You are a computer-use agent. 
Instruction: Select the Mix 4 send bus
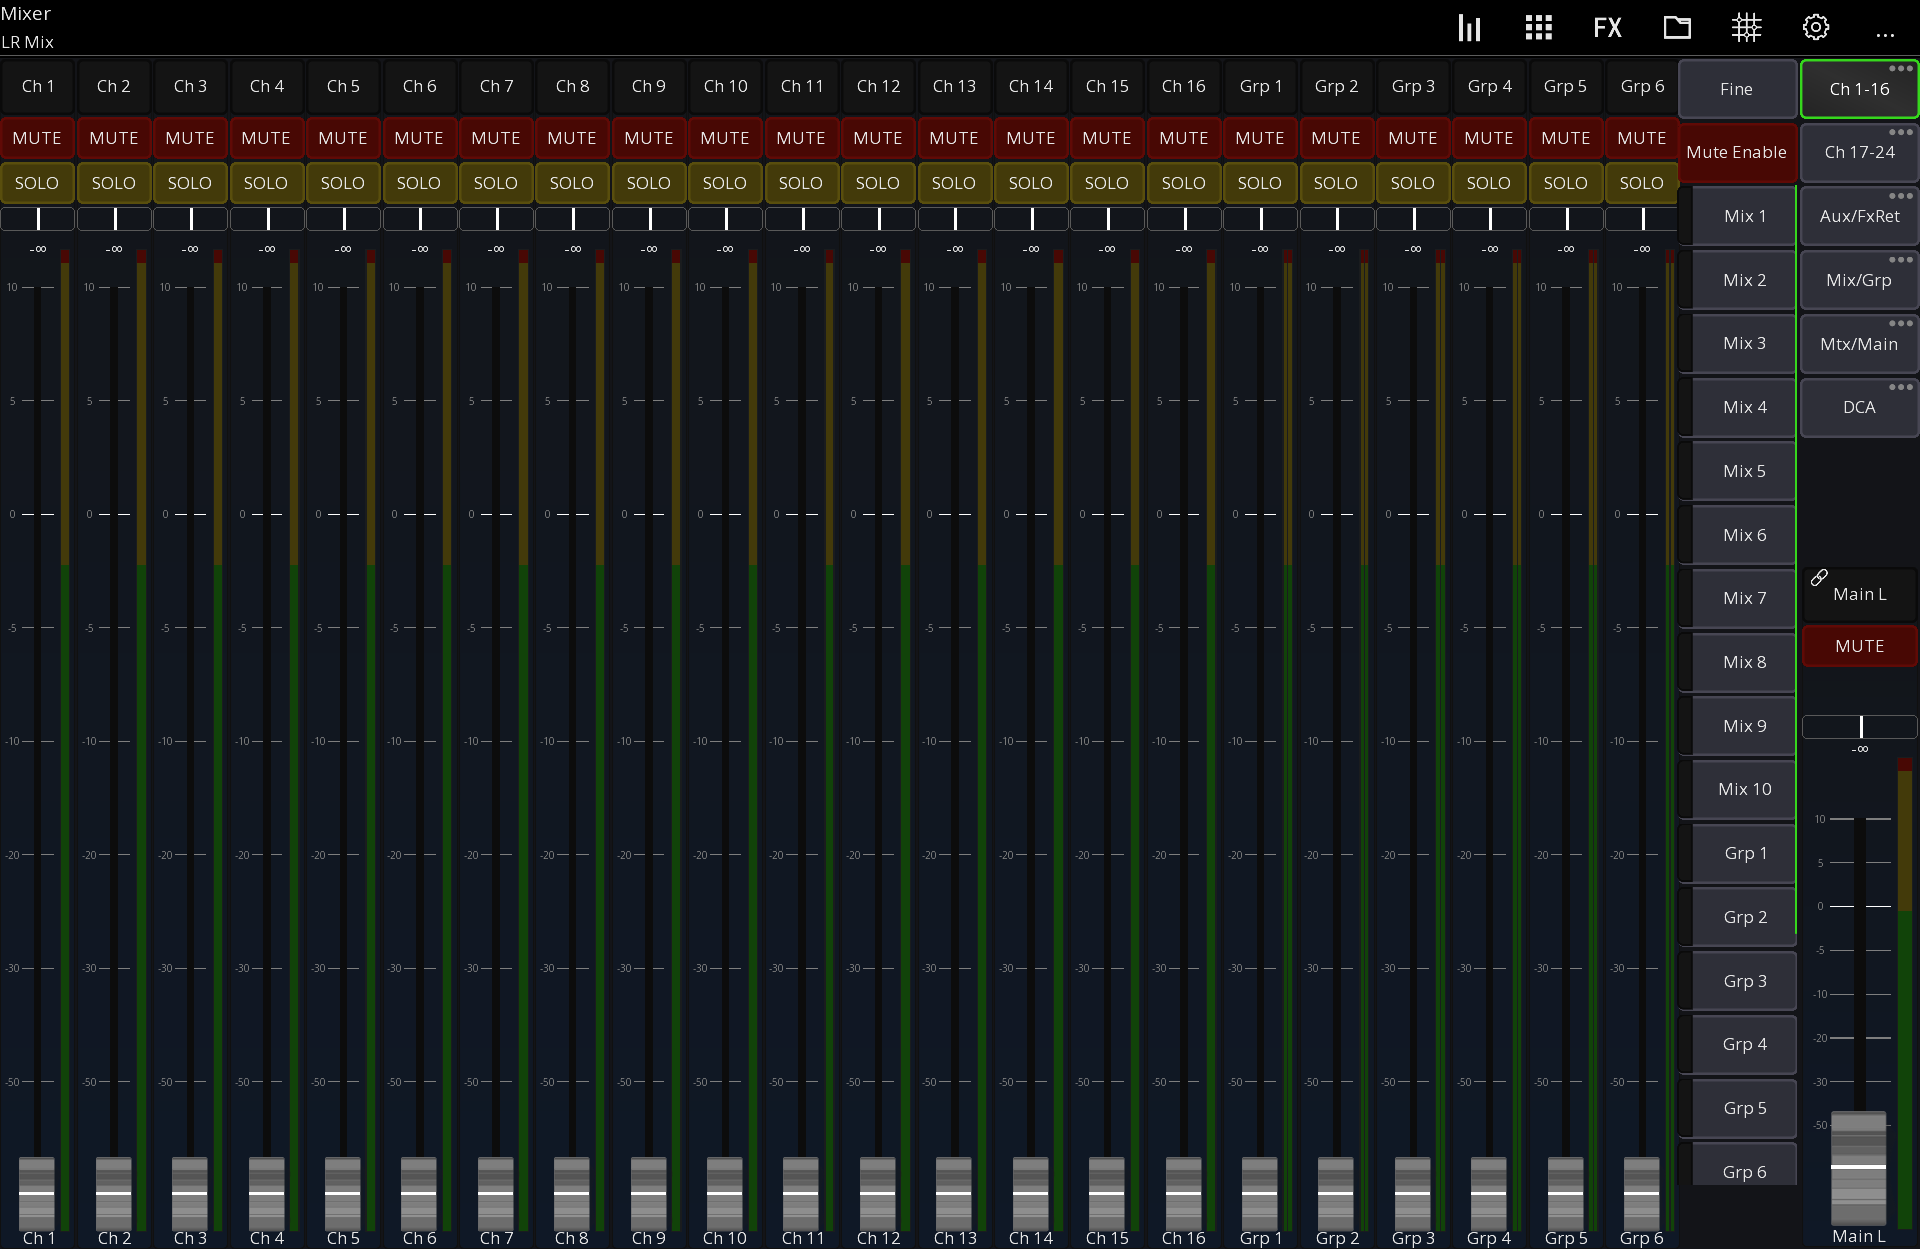1745,408
